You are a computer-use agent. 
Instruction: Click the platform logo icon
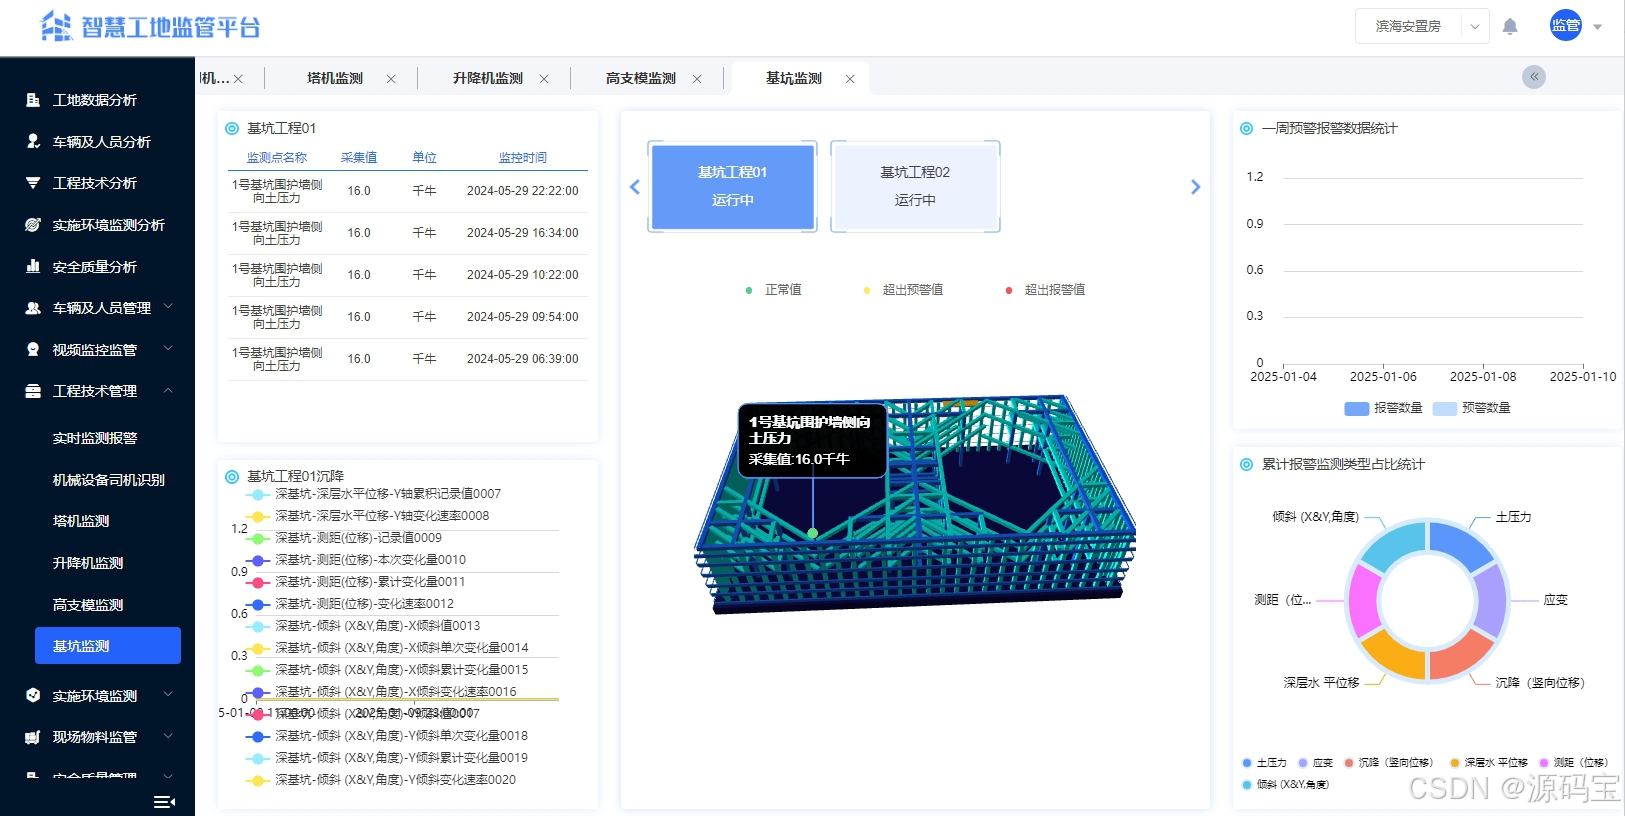pos(56,27)
